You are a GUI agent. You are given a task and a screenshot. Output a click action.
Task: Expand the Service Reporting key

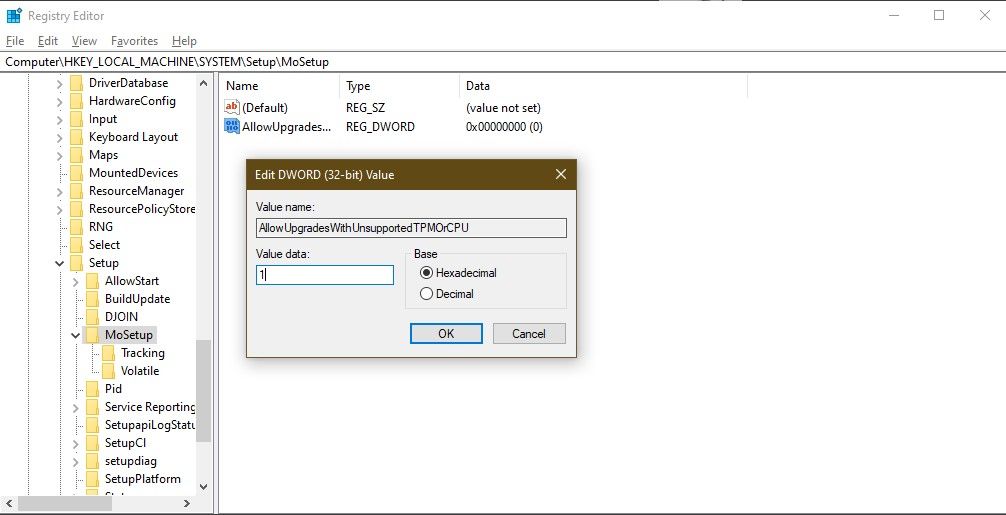click(76, 407)
